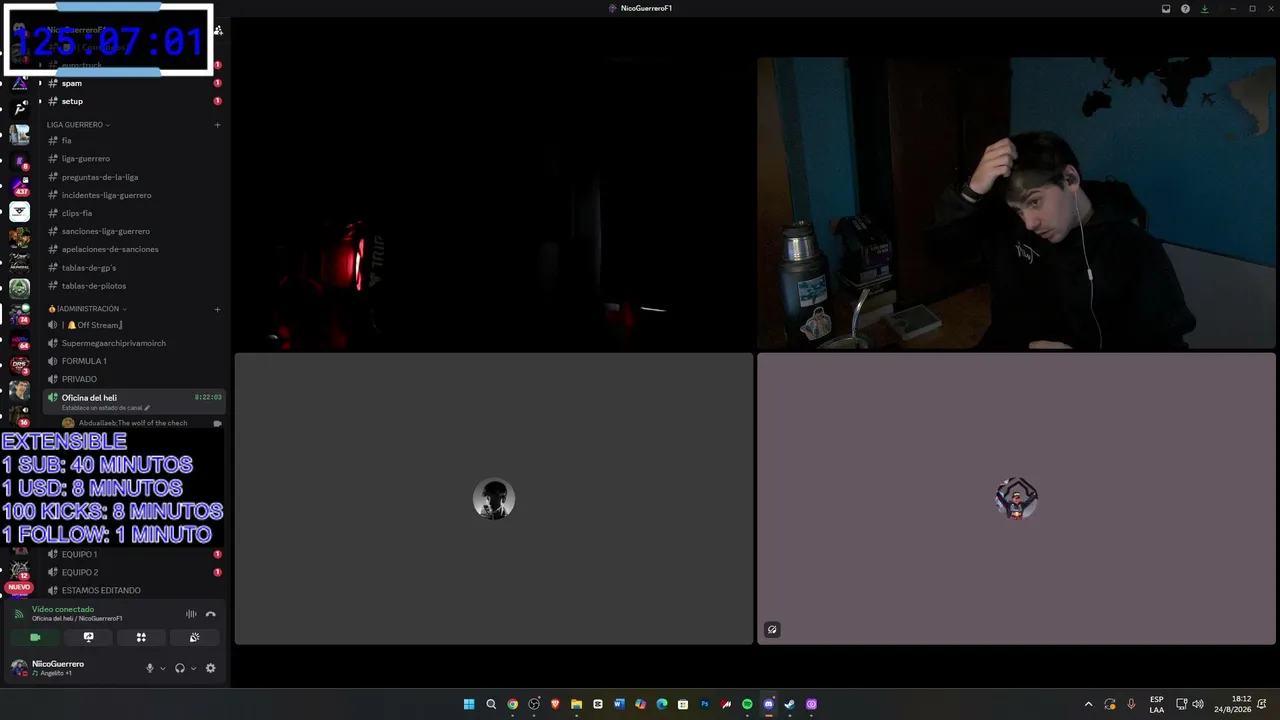Open the spam text channel

[132, 83]
